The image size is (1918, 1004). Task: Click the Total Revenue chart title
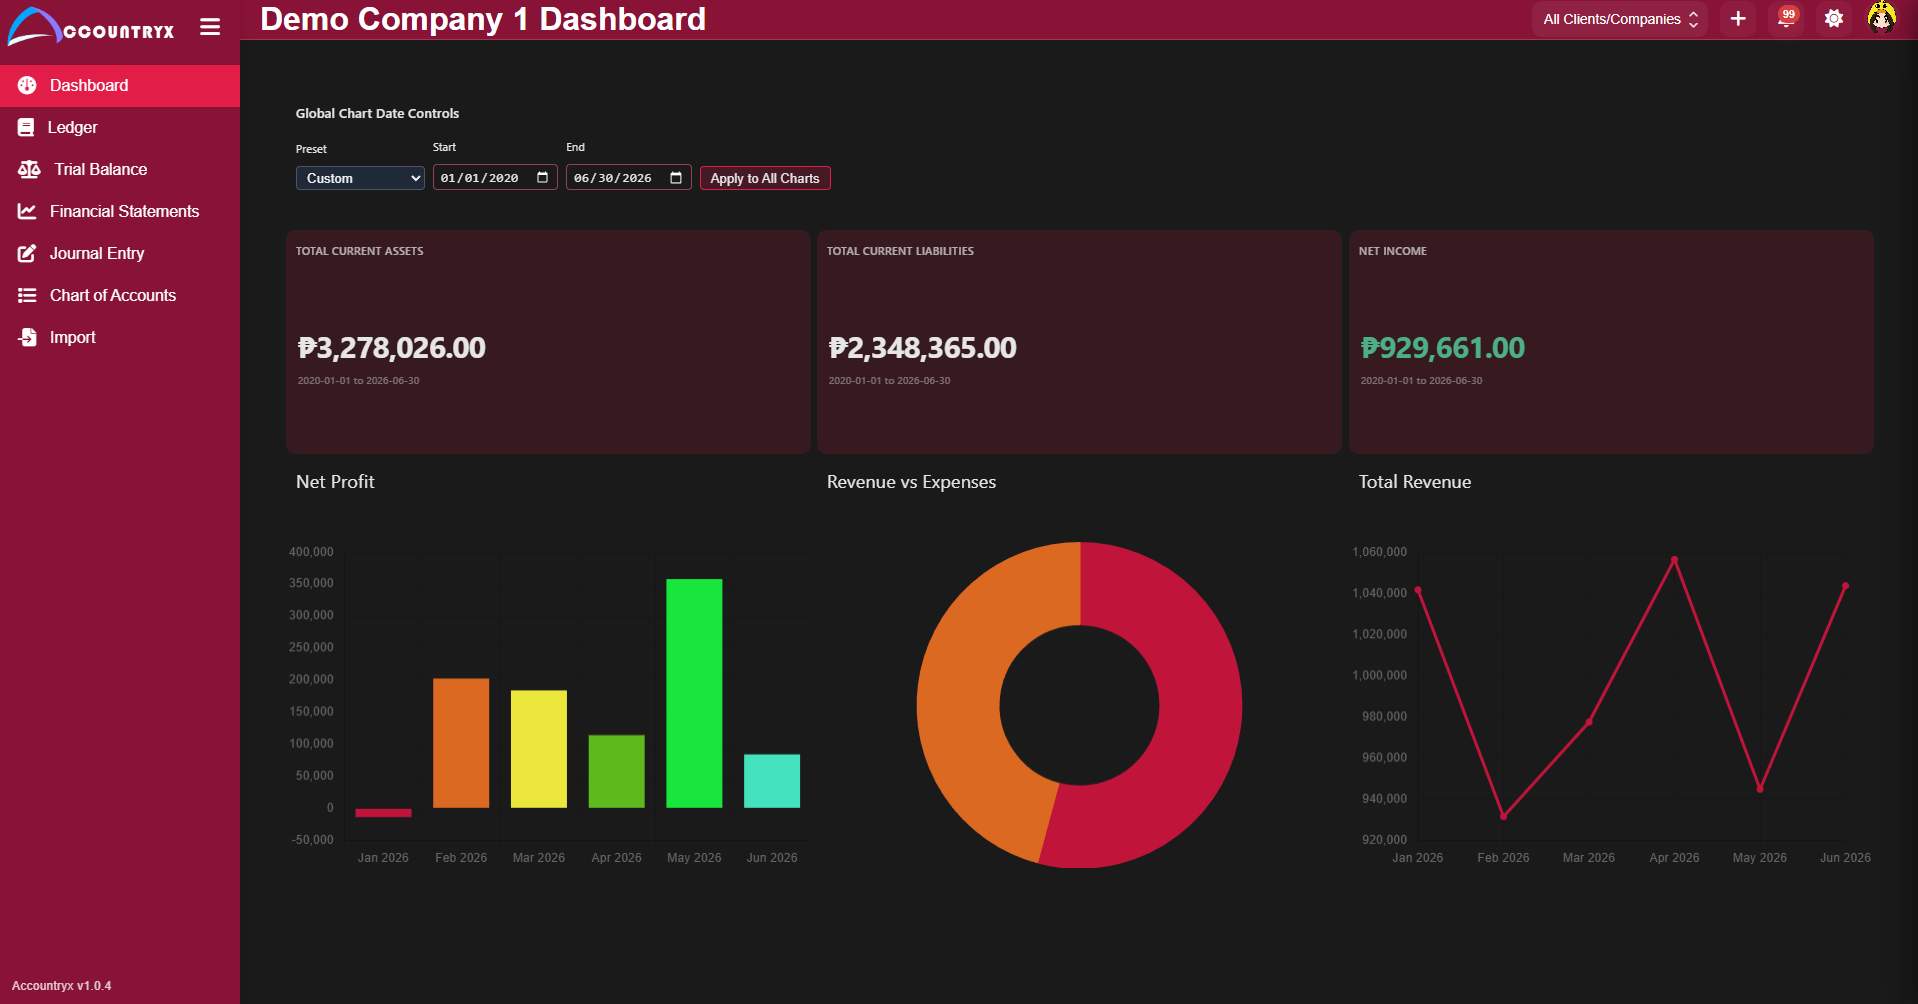(1414, 481)
